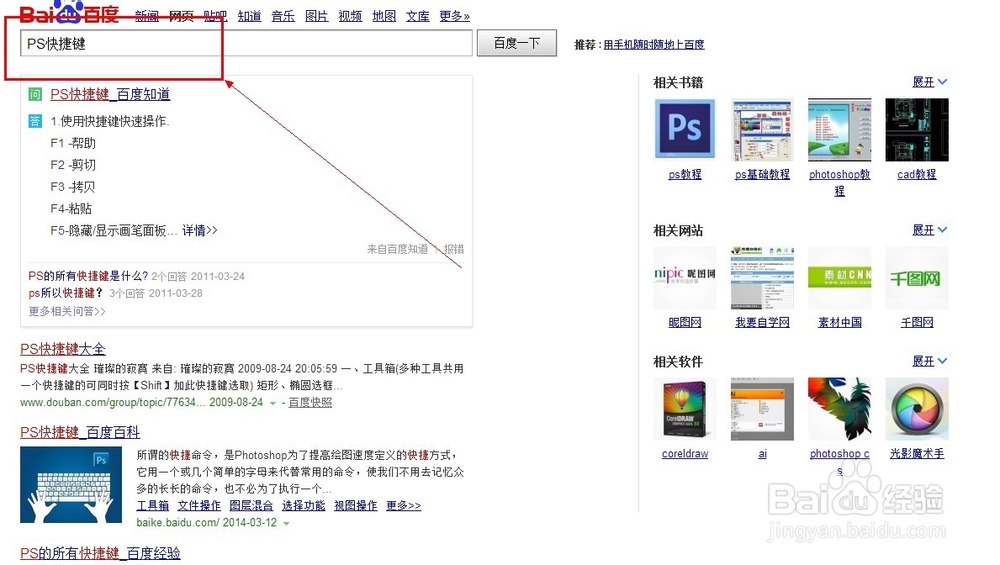Expand the 相关软件 section

[x=930, y=362]
